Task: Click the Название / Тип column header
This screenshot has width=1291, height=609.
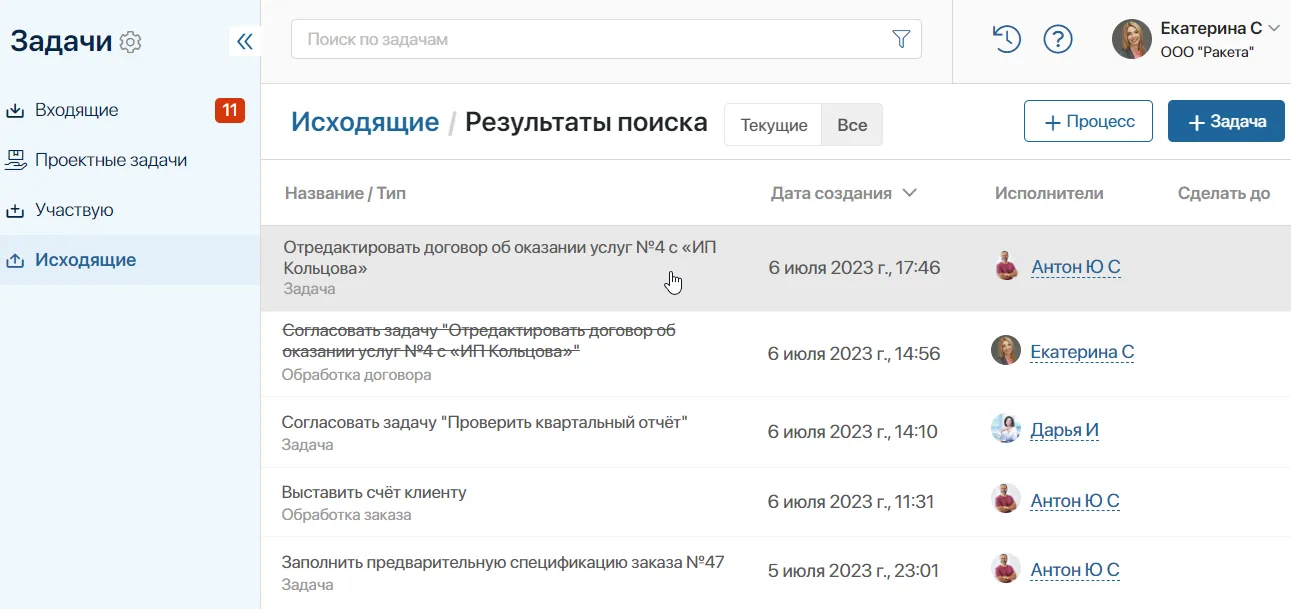Action: point(345,193)
